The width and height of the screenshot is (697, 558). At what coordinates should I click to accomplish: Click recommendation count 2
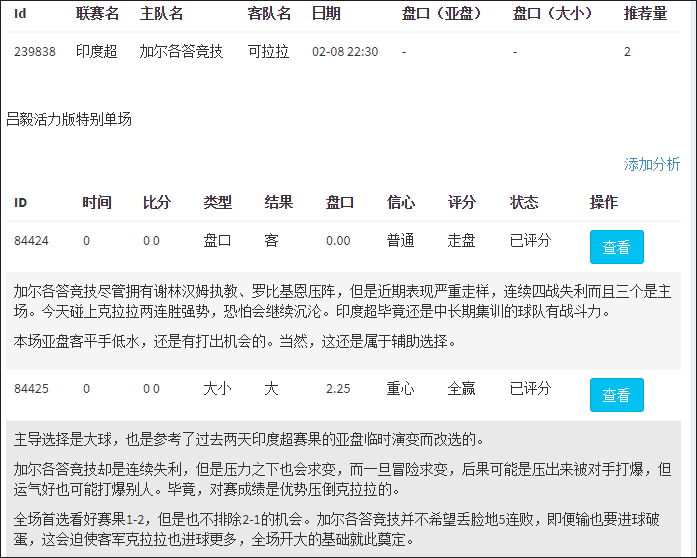point(627,52)
